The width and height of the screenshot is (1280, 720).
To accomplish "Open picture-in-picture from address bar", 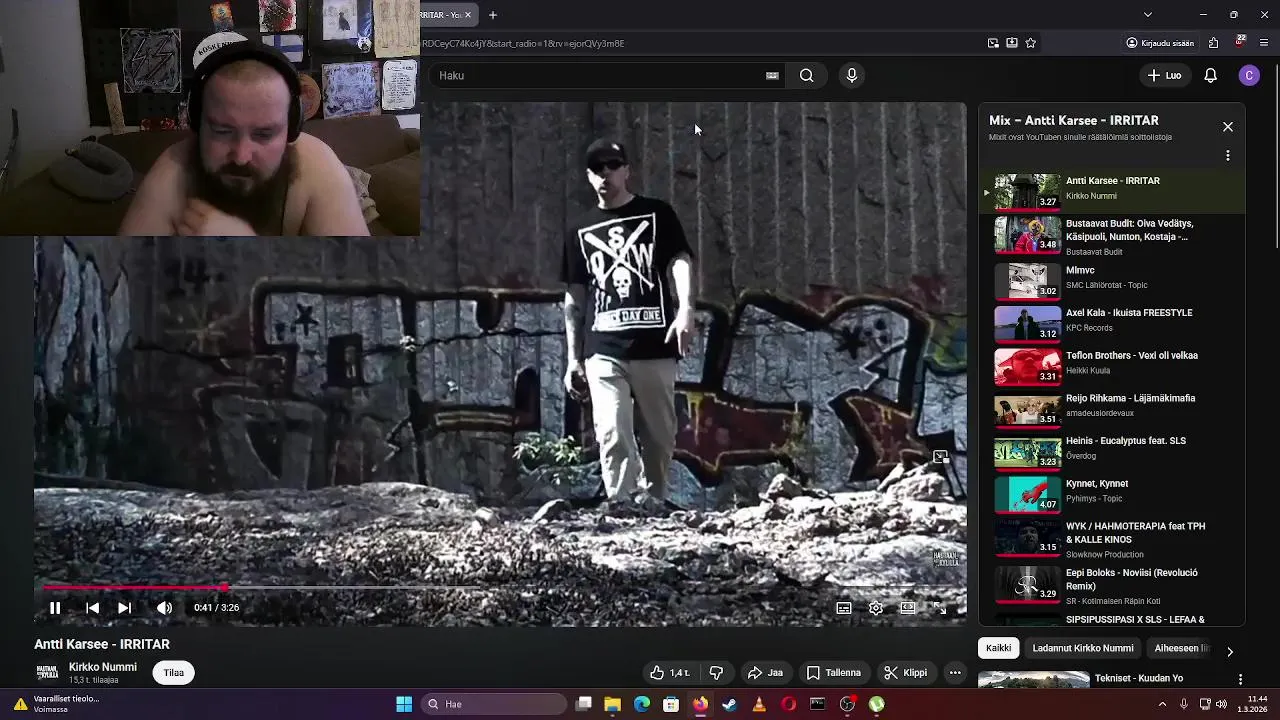I will pos(993,43).
